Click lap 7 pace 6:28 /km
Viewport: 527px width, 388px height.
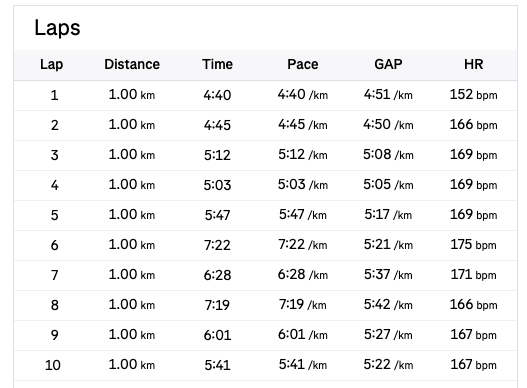click(x=303, y=275)
